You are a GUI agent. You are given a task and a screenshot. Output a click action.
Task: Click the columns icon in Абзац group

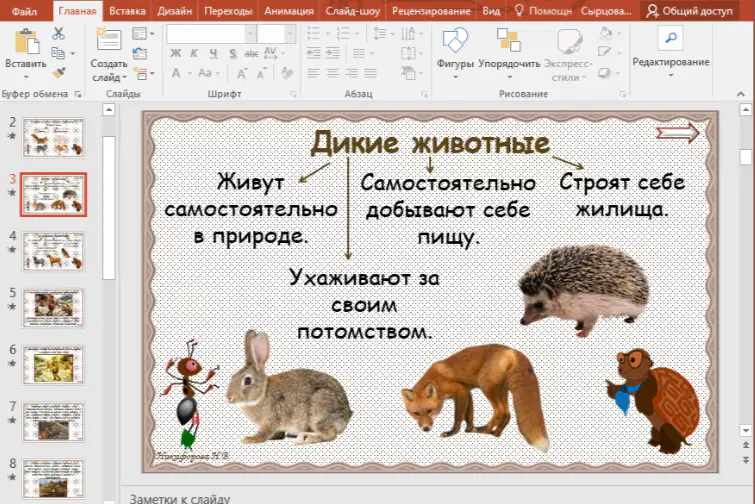point(359,53)
